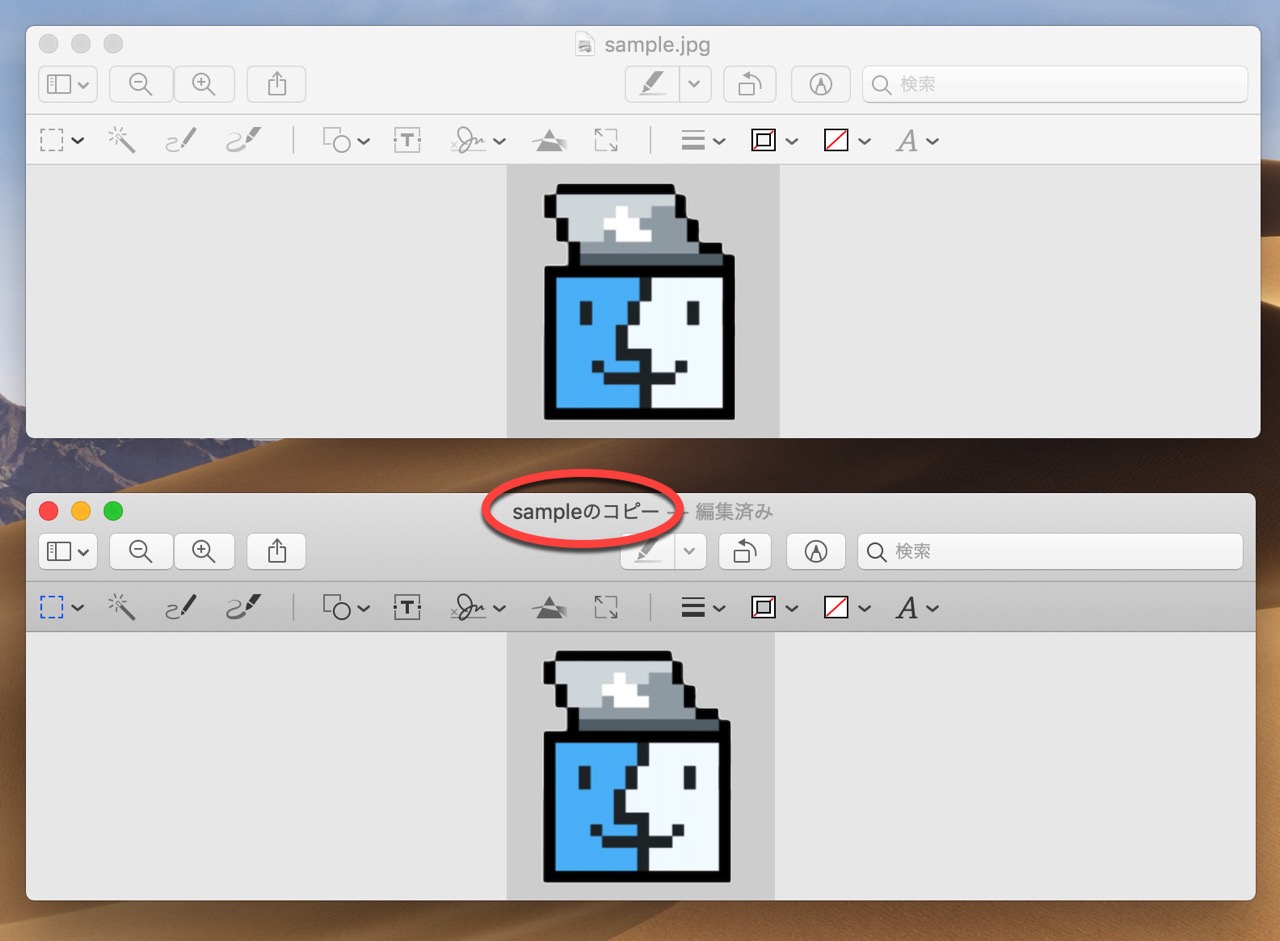Rotate the image left in sampleのコピー window
The image size is (1280, 941).
745,551
